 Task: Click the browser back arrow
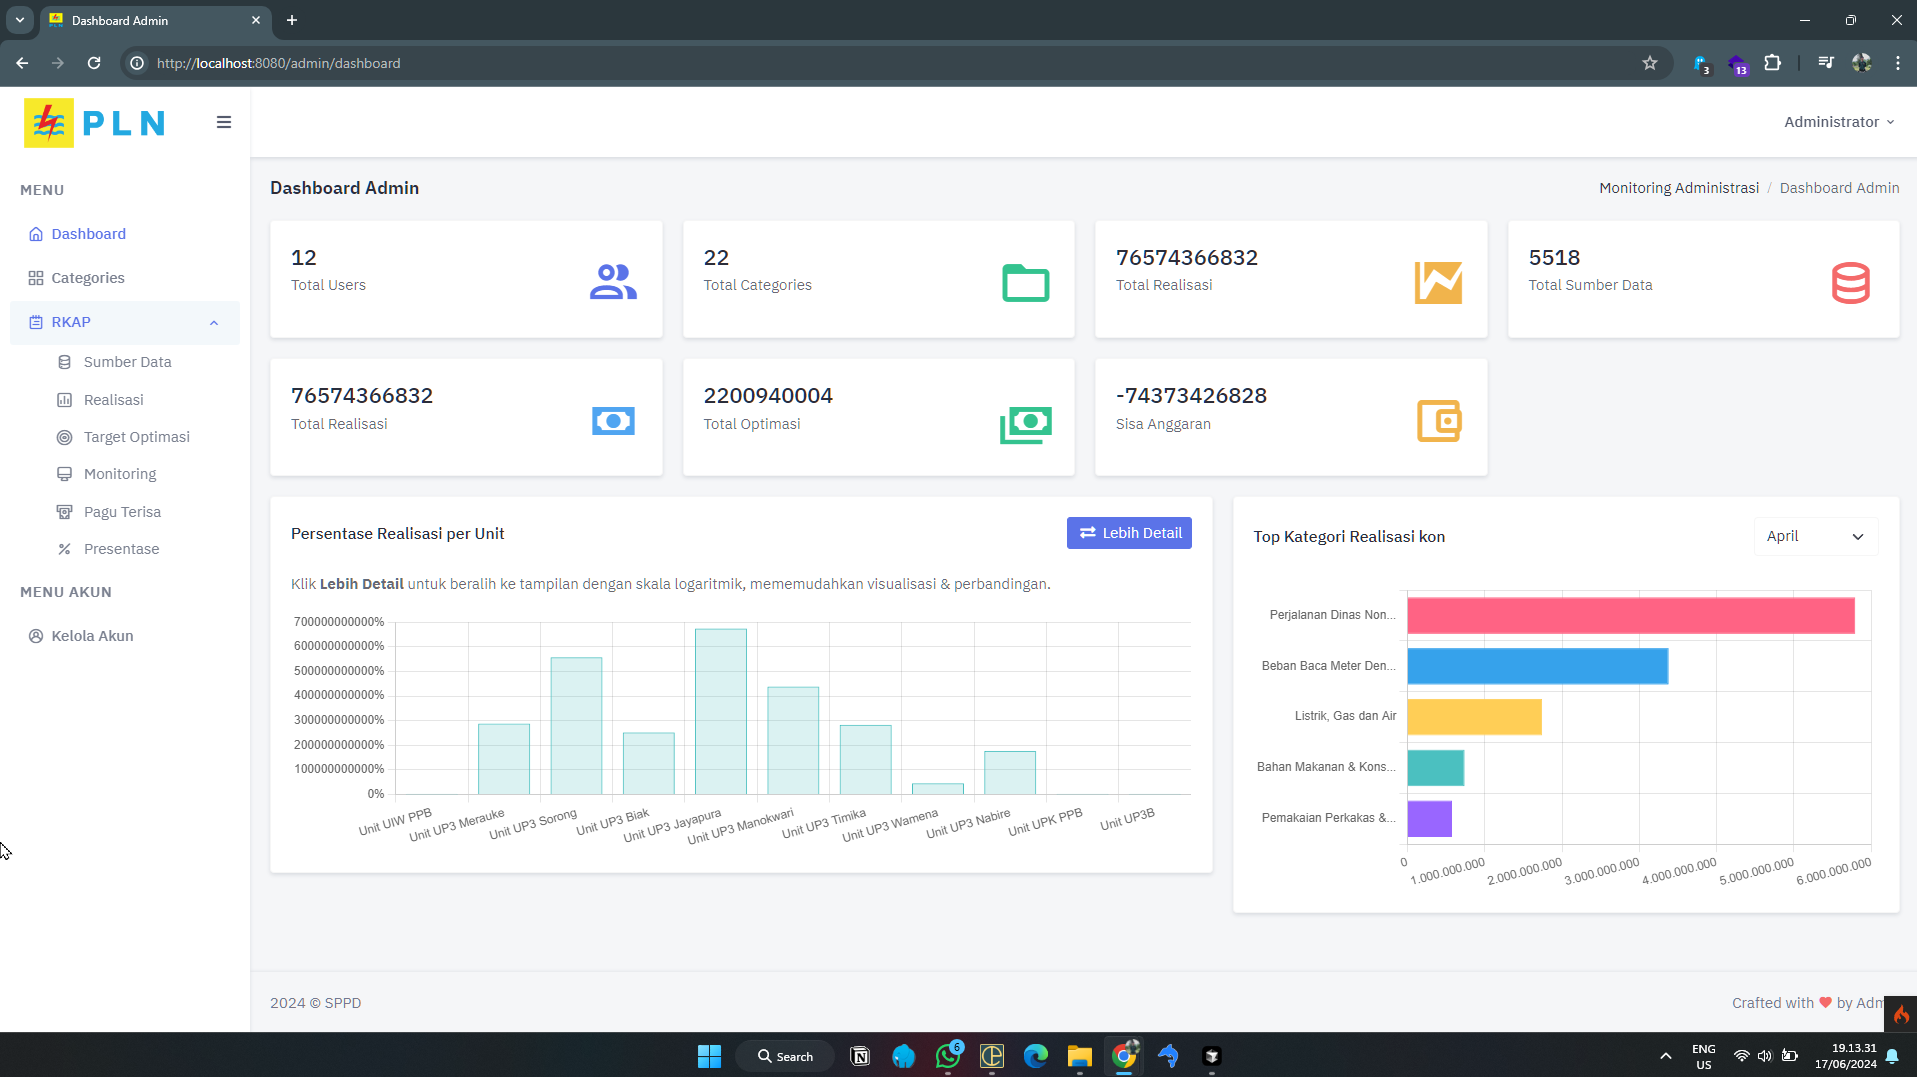[x=22, y=63]
